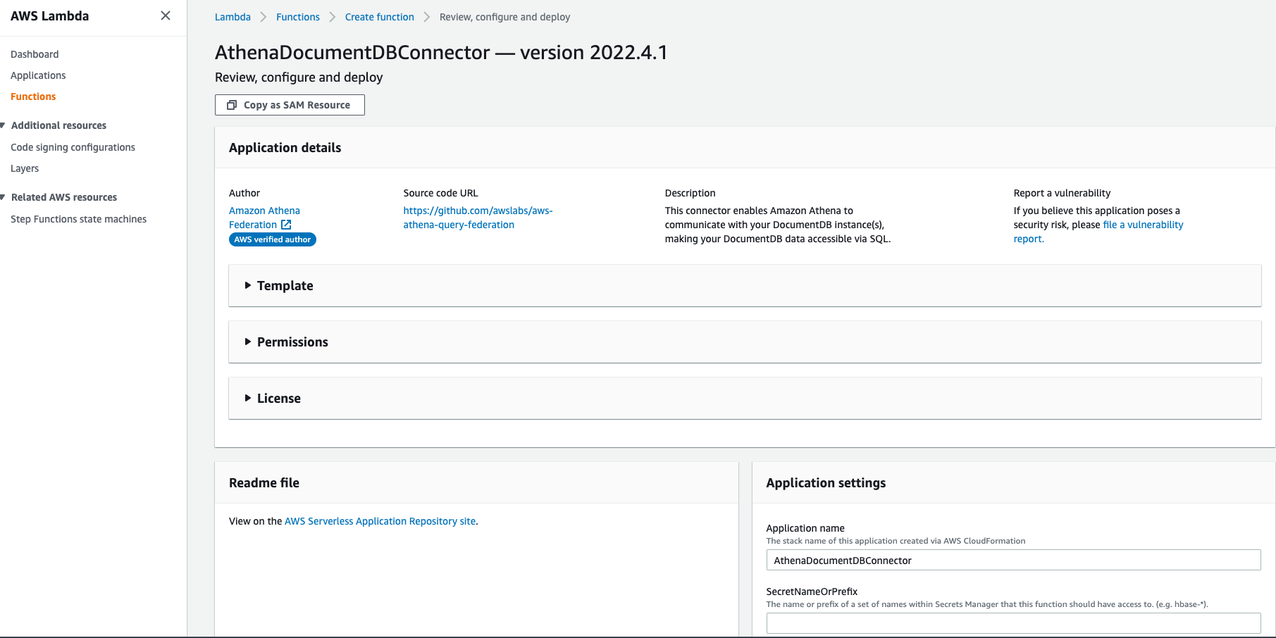Click external link icon beside Amazon Athena Federation
1276x638 pixels.
click(286, 225)
